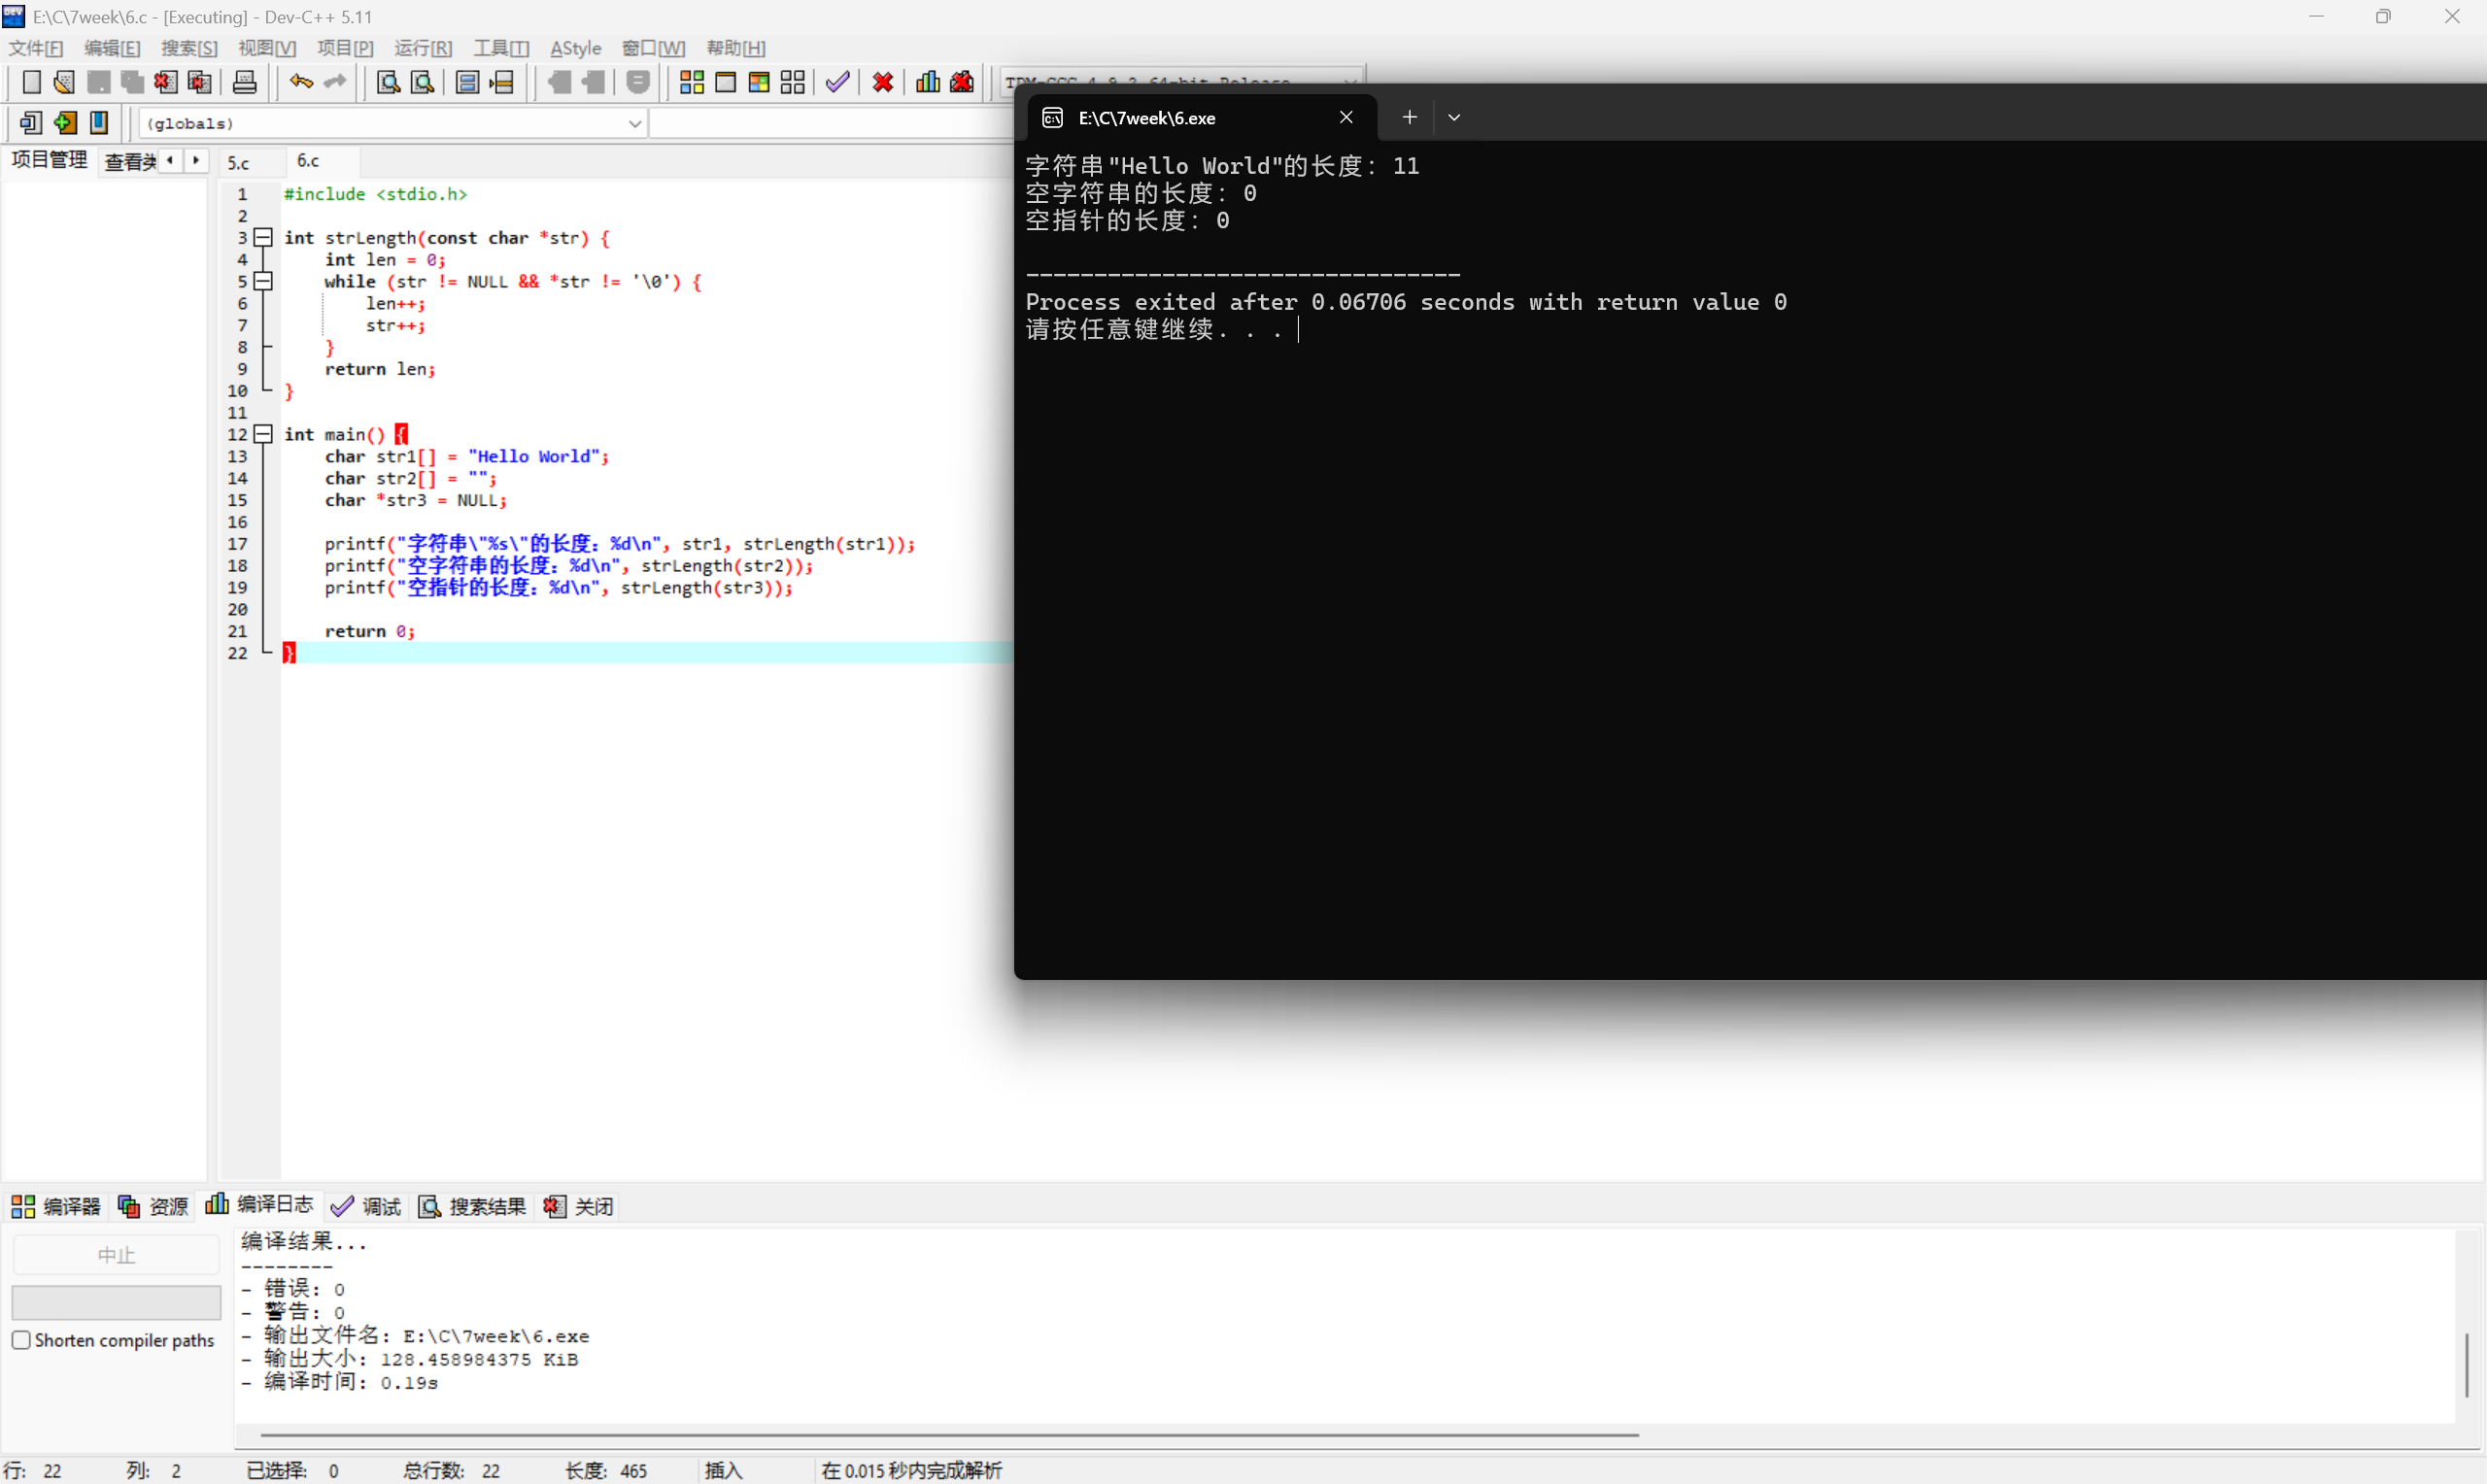The width and height of the screenshot is (2487, 1484).
Task: Add a new console tab with plus button
Action: point(1409,118)
